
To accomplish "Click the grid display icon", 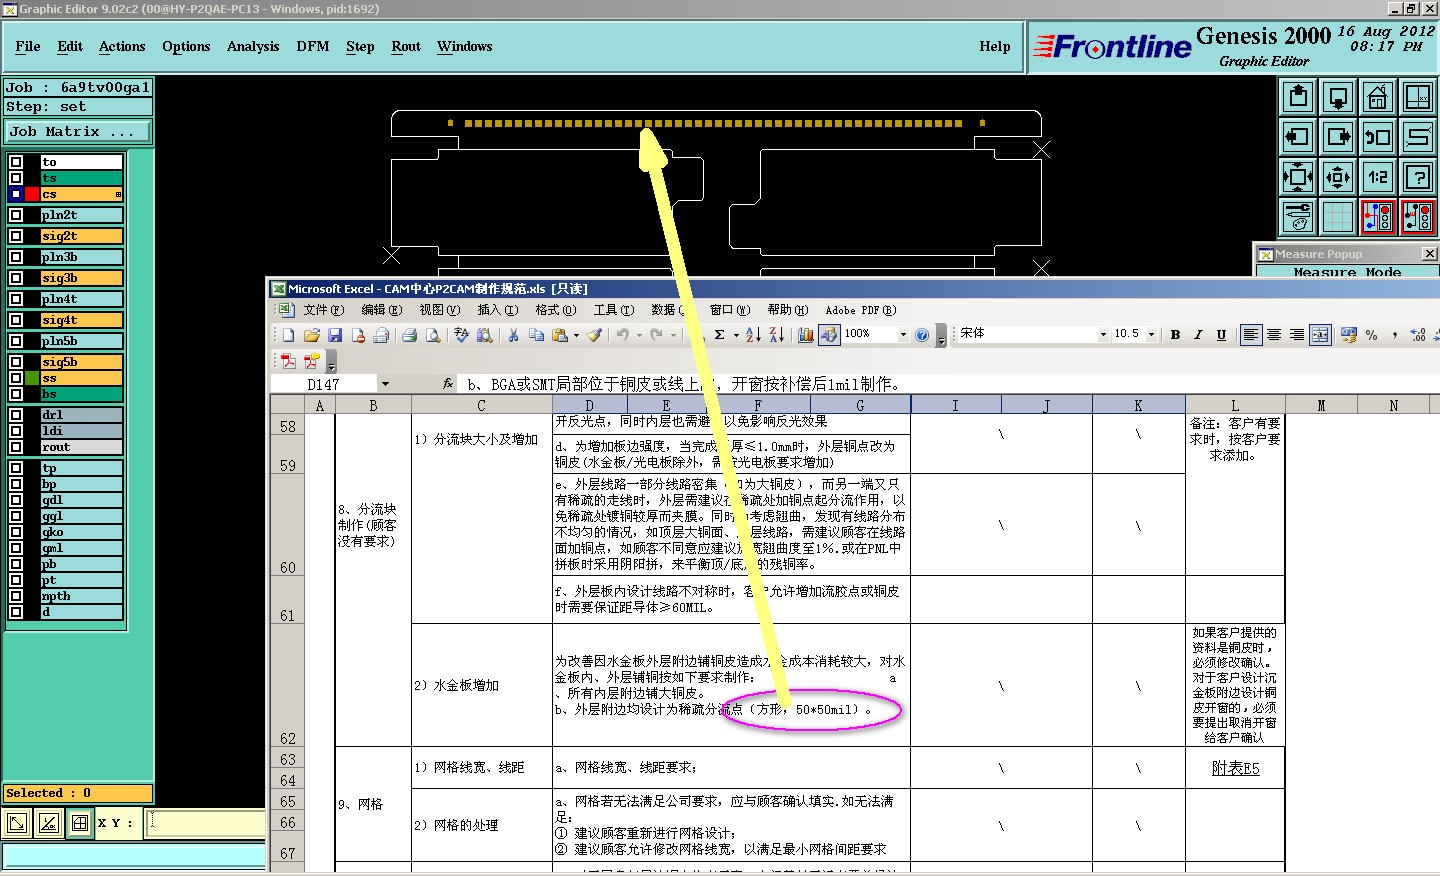I will 1338,217.
